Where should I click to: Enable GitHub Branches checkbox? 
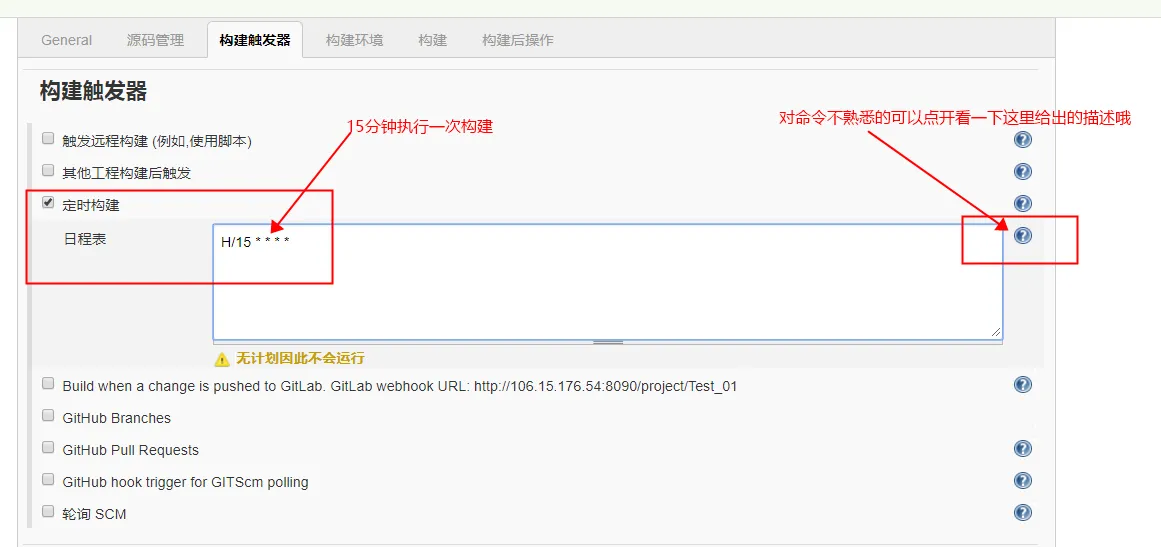coord(48,415)
